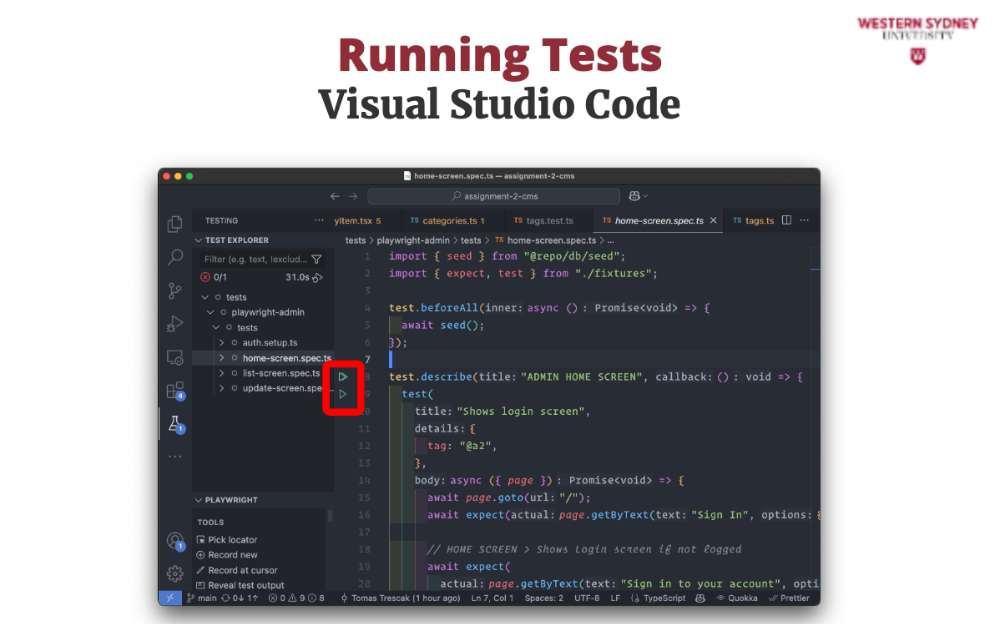
Task: Open the Search view in the activity bar
Action: click(x=175, y=257)
